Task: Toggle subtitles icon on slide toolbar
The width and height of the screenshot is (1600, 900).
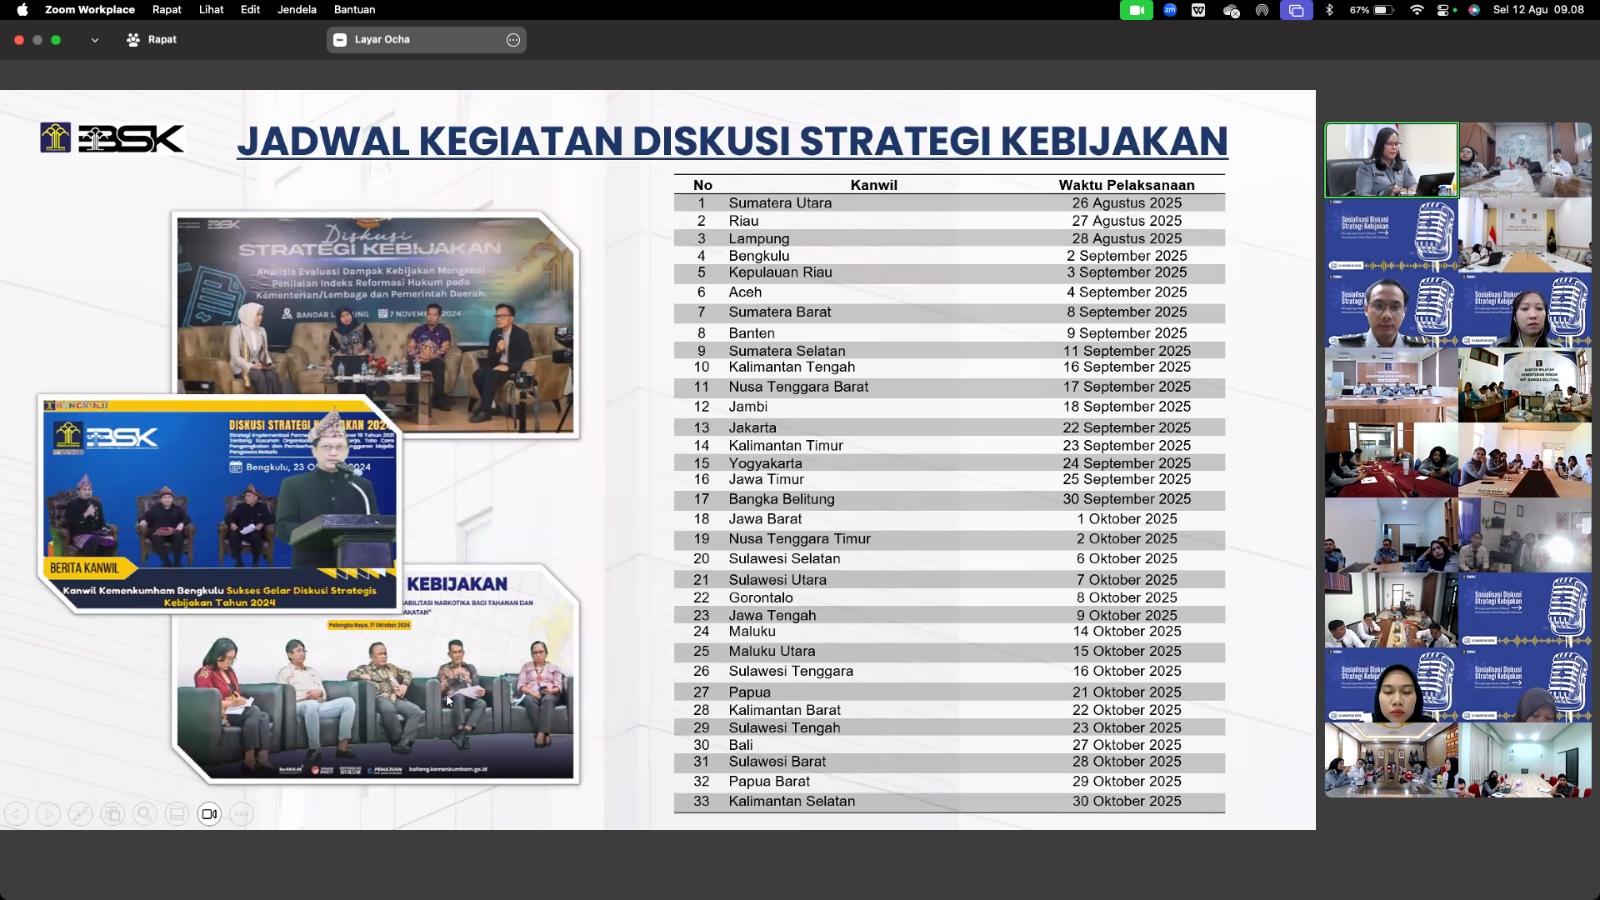Action: click(x=177, y=814)
